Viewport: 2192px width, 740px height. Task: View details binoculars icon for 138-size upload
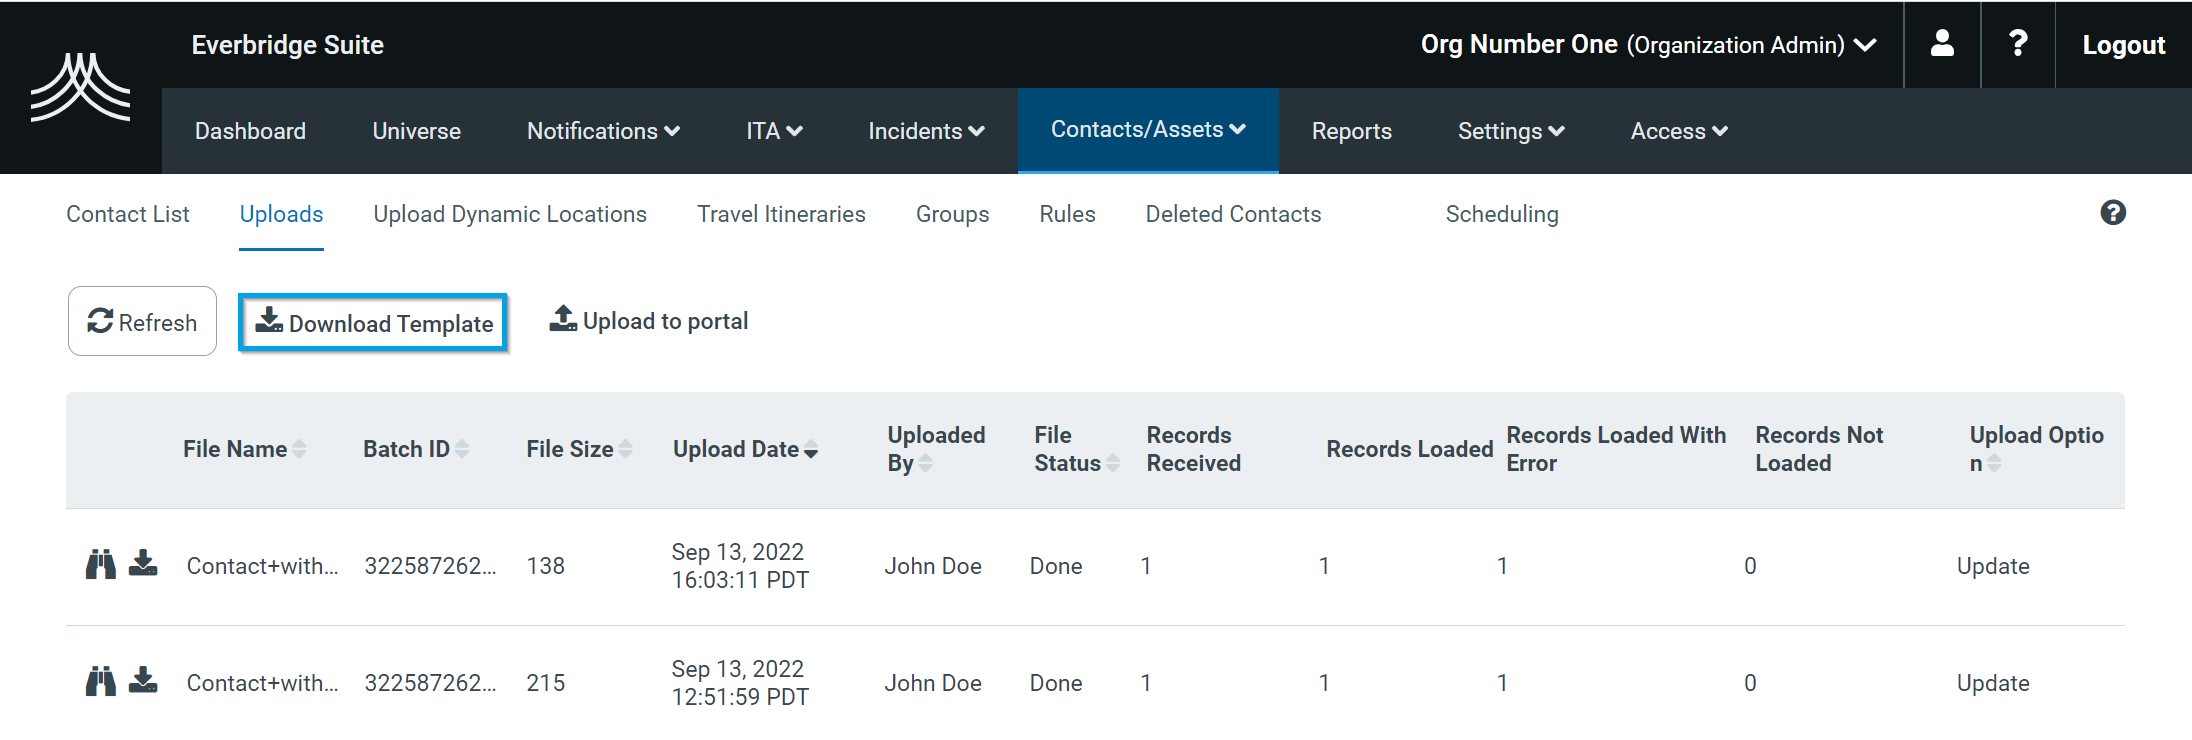click(100, 565)
